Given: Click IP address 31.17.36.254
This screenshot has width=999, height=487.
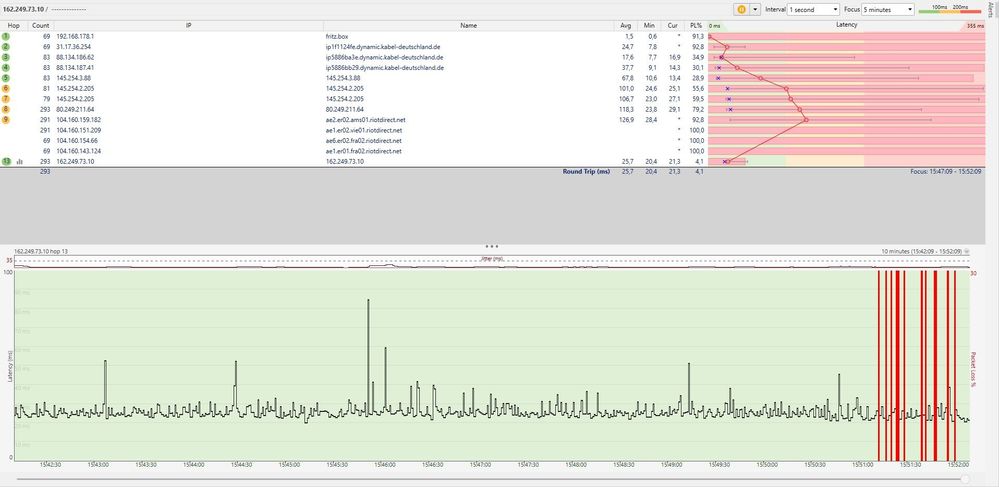Looking at the screenshot, I should [73, 47].
